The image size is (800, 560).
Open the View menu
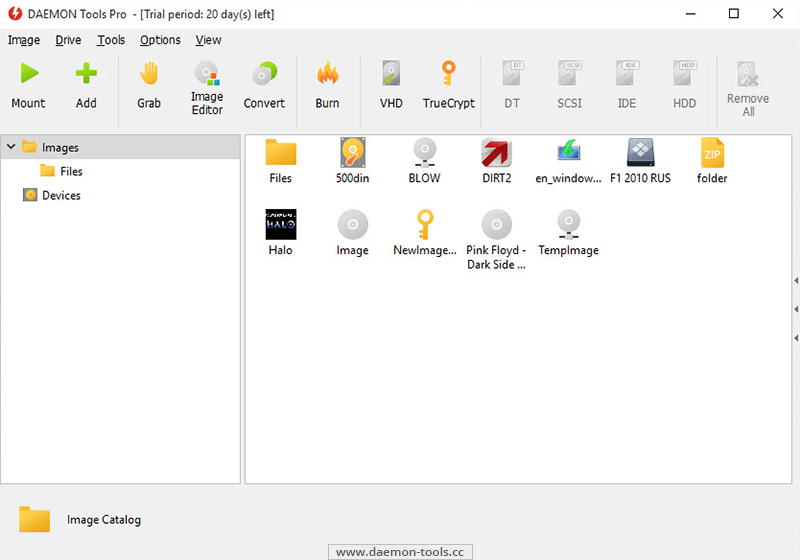(208, 40)
